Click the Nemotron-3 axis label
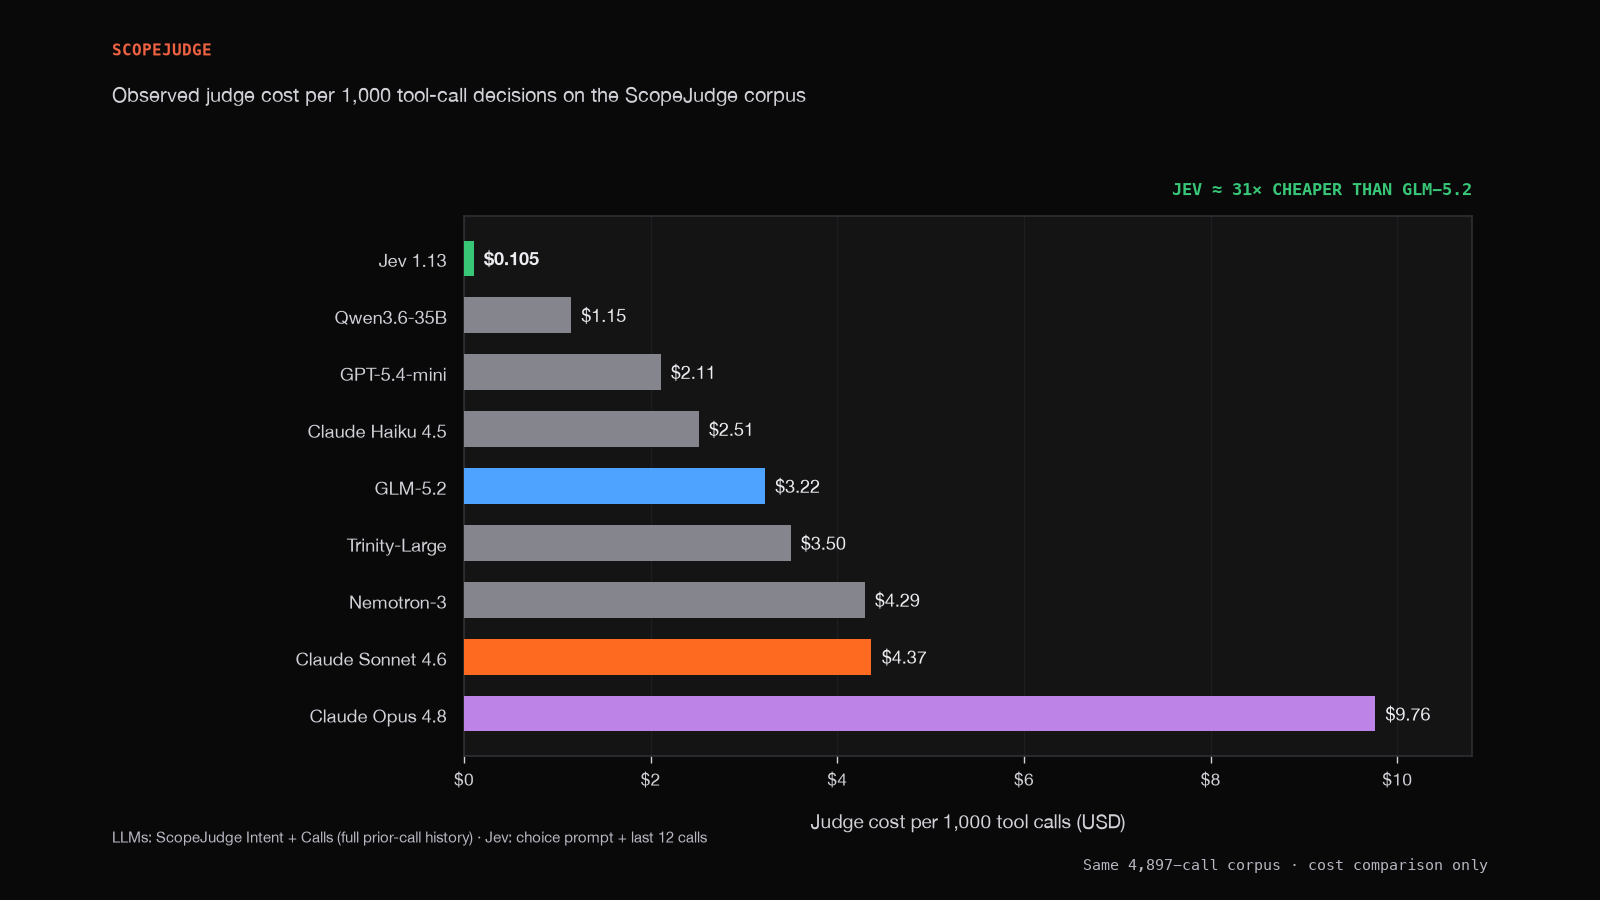The image size is (1600, 900). (397, 603)
